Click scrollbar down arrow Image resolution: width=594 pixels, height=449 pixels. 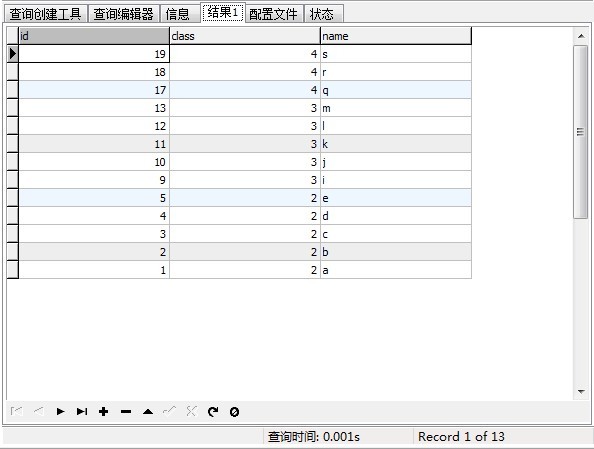[x=581, y=391]
